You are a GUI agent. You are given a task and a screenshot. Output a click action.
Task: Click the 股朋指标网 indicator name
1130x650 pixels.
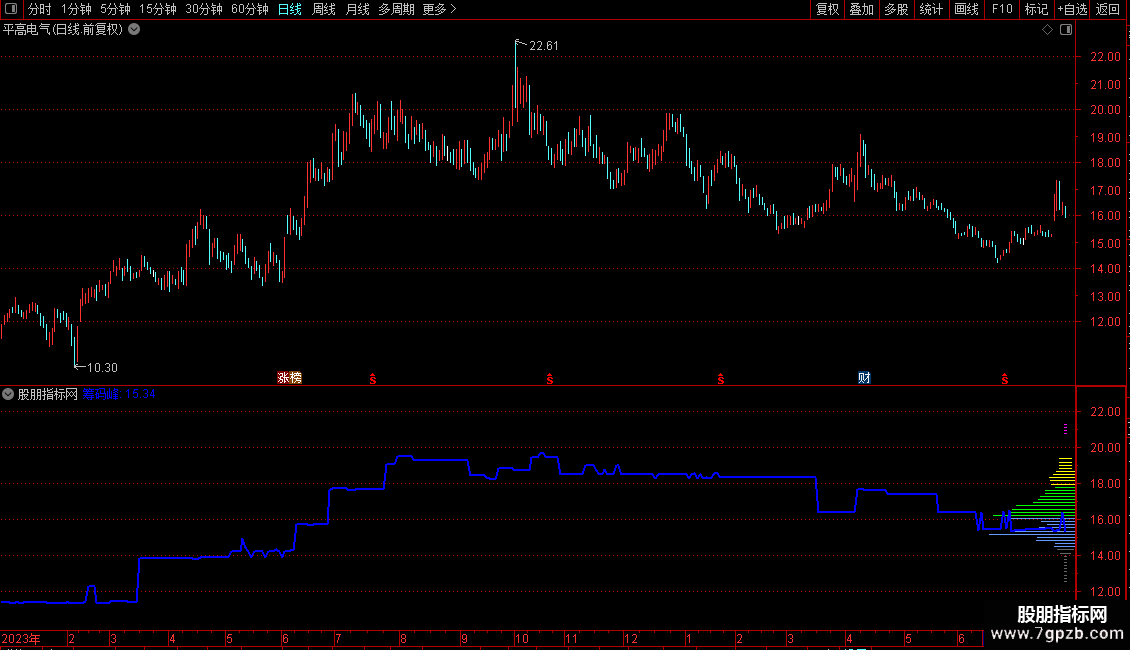pyautogui.click(x=48, y=394)
